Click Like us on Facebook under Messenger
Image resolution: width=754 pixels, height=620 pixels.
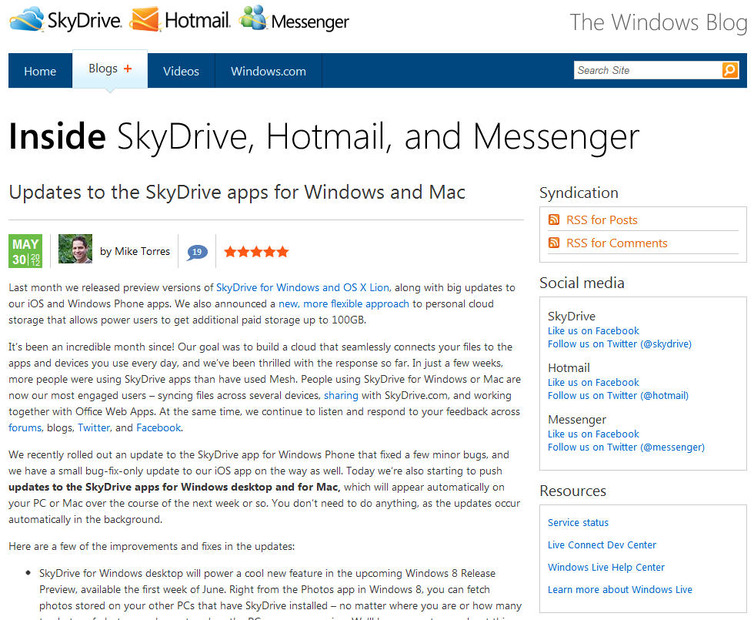tap(593, 434)
